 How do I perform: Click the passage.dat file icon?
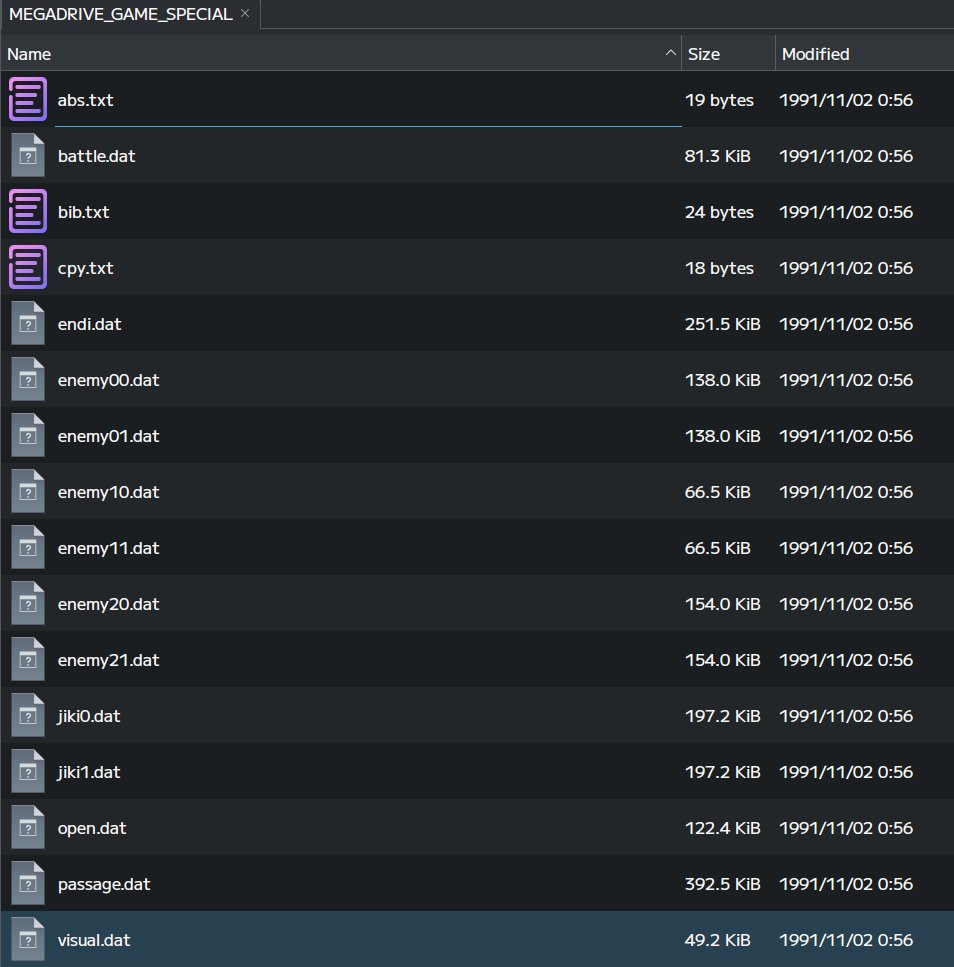coord(28,884)
